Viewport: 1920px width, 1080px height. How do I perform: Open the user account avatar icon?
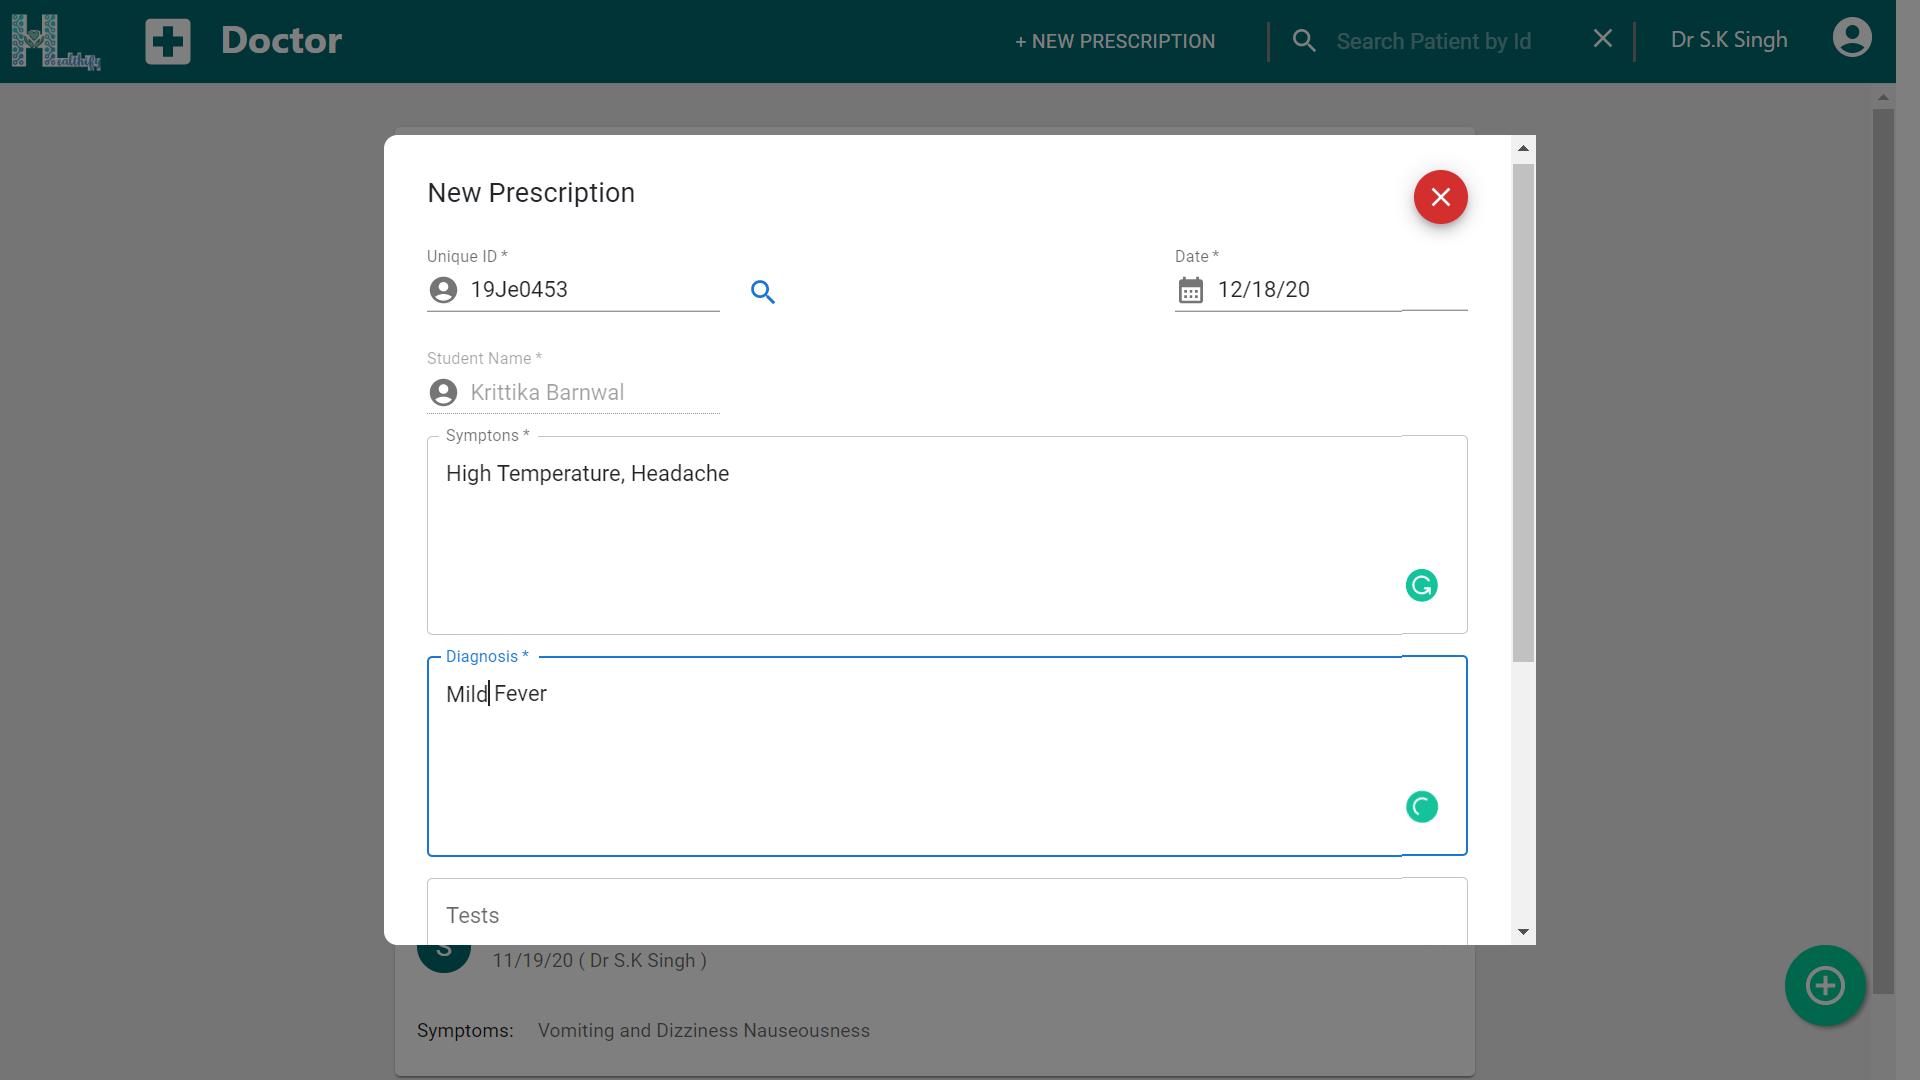point(1851,39)
